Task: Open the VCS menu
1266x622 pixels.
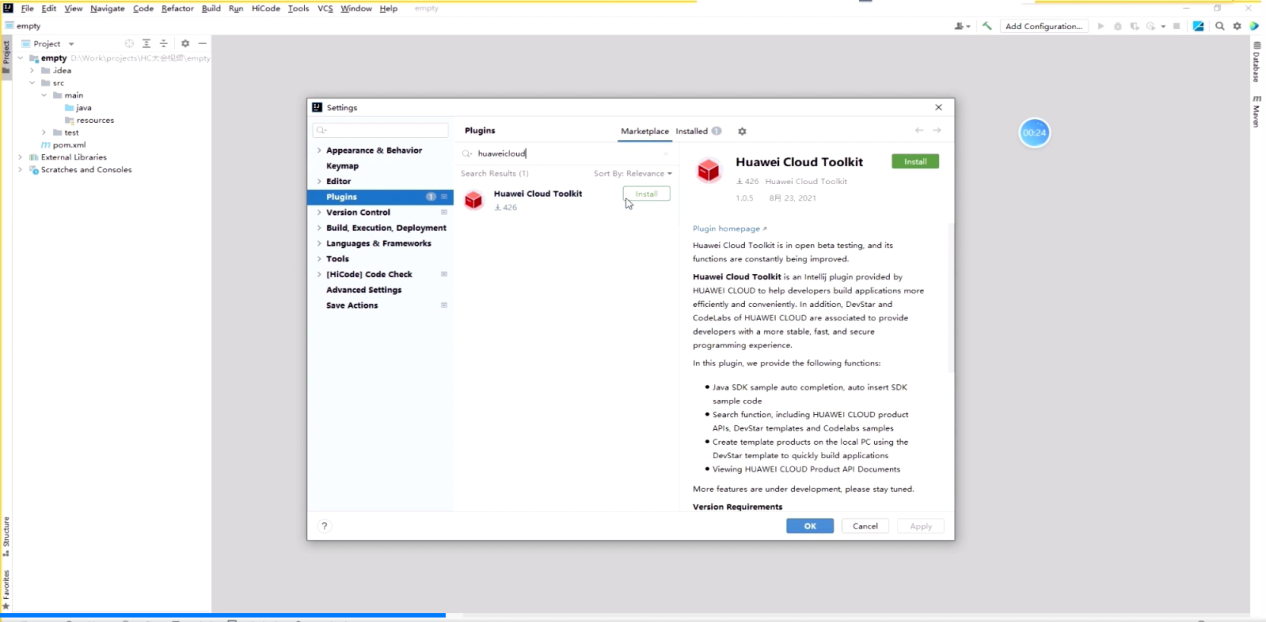Action: tap(325, 8)
